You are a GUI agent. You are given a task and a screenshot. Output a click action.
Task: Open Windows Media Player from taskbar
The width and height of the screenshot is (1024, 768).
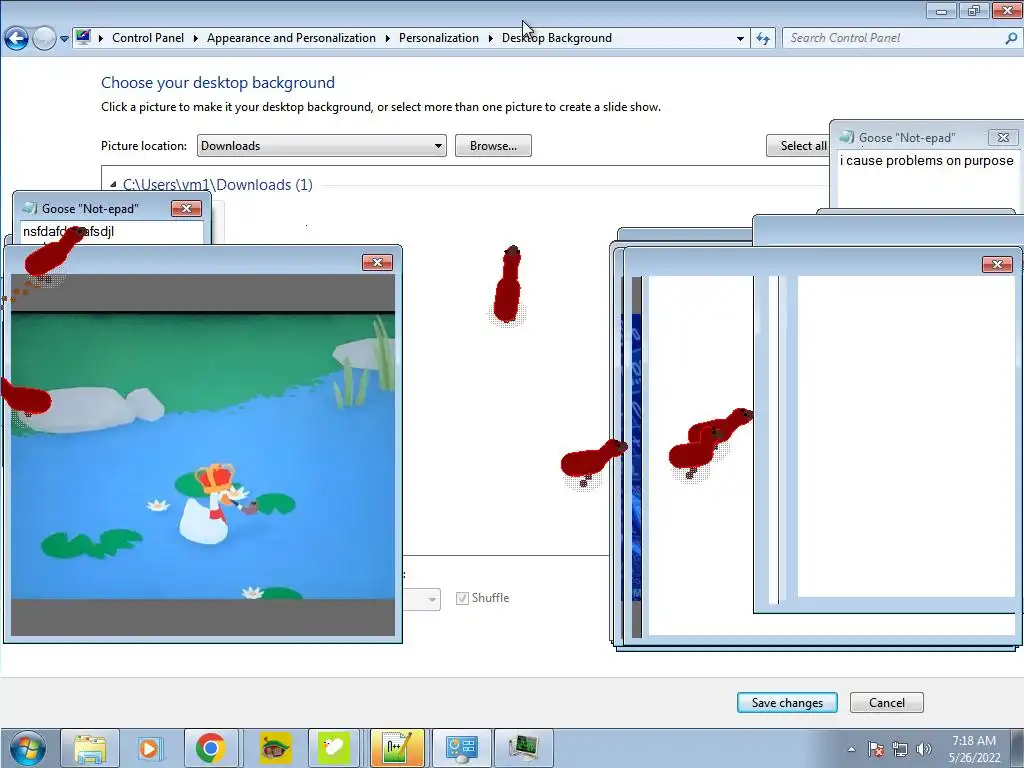150,748
